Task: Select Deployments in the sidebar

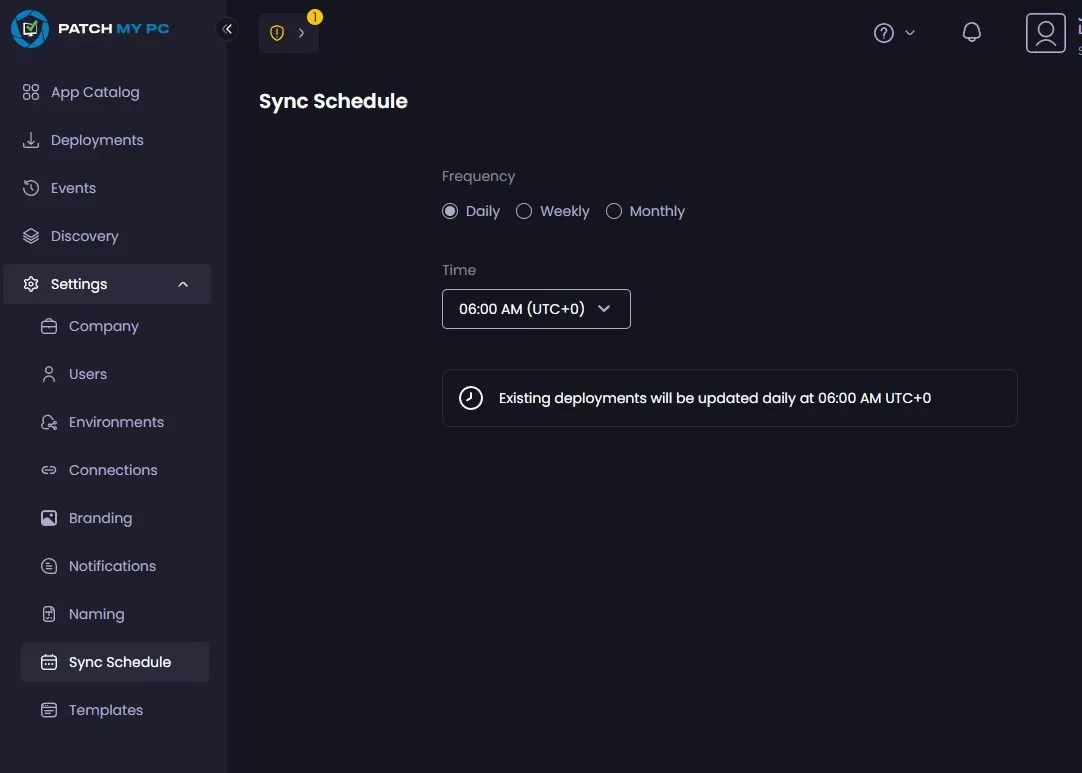Action: coord(97,139)
